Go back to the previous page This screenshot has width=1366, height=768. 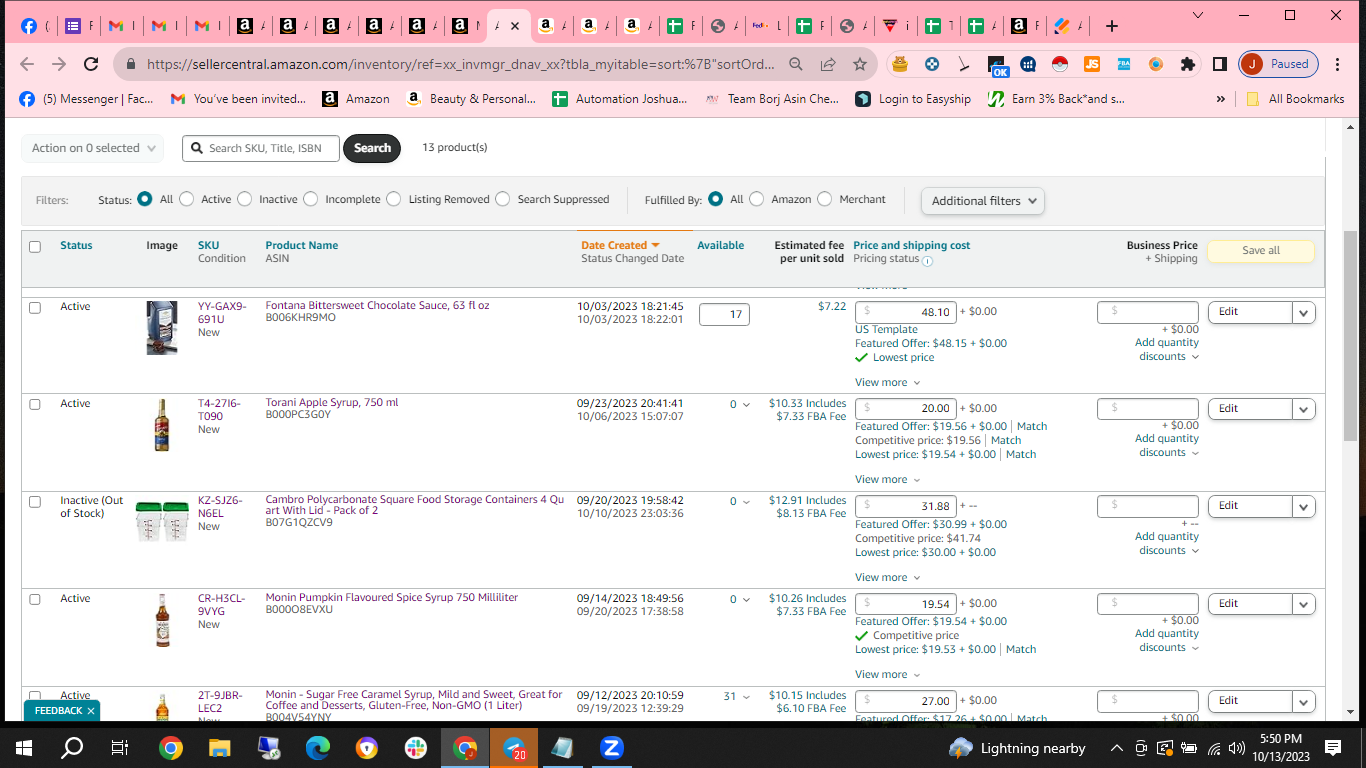pyautogui.click(x=27, y=64)
